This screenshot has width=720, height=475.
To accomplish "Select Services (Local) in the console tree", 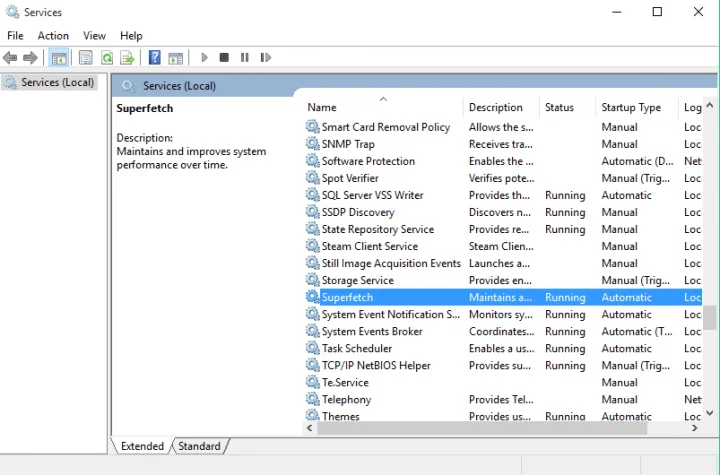I will click(57, 82).
